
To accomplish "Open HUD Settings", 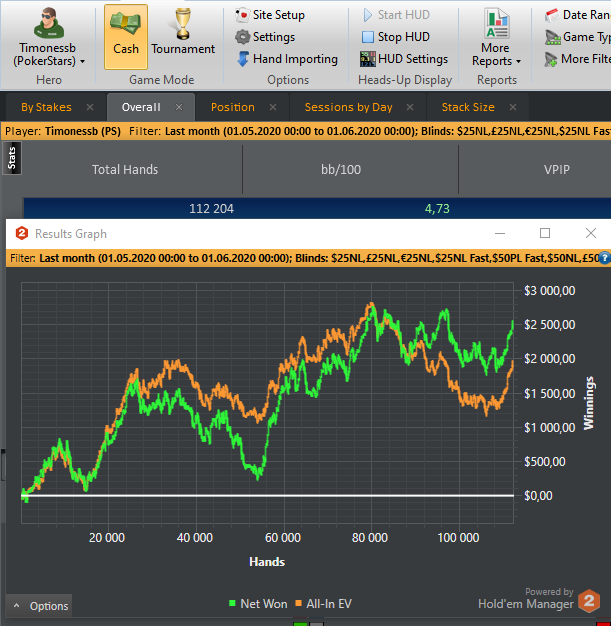I will 404,59.
